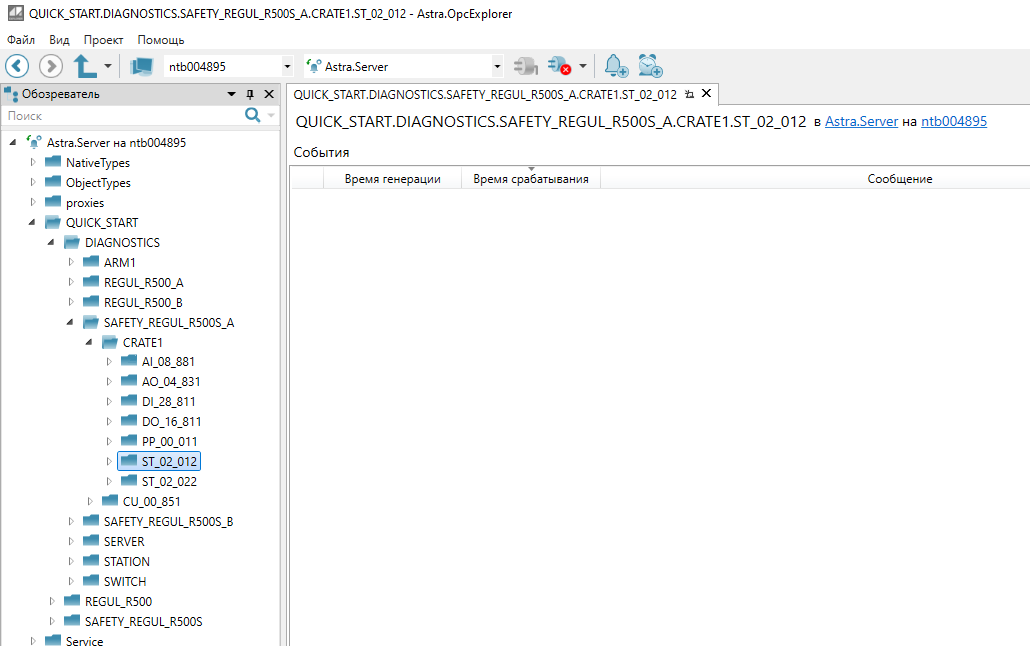1030x646 pixels.
Task: Expand the REGUL_R500_A tree node
Action: coord(71,282)
